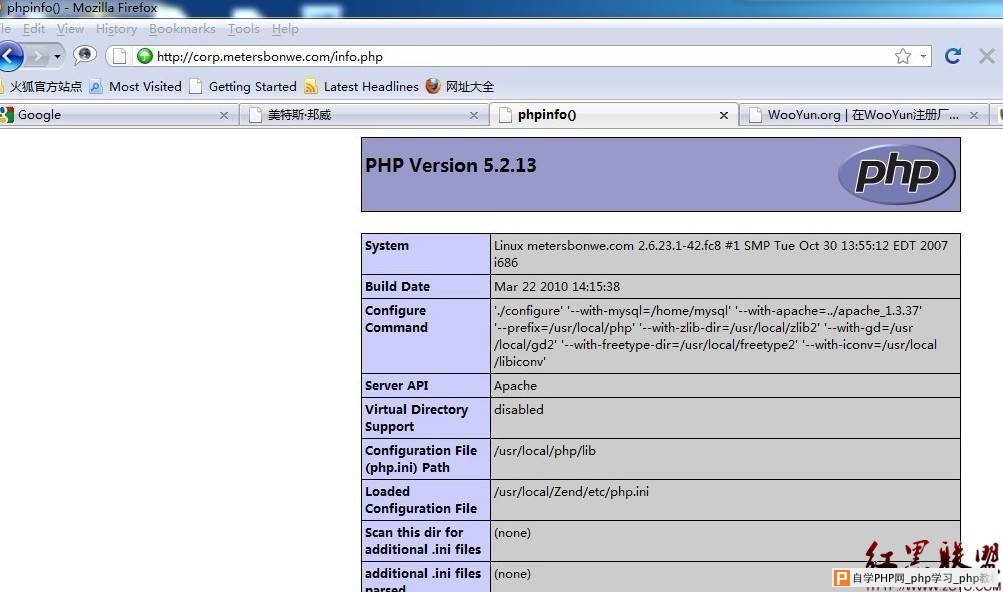The width and height of the screenshot is (1003, 592).
Task: Open the 网址大全 bookmark
Action: 470,86
